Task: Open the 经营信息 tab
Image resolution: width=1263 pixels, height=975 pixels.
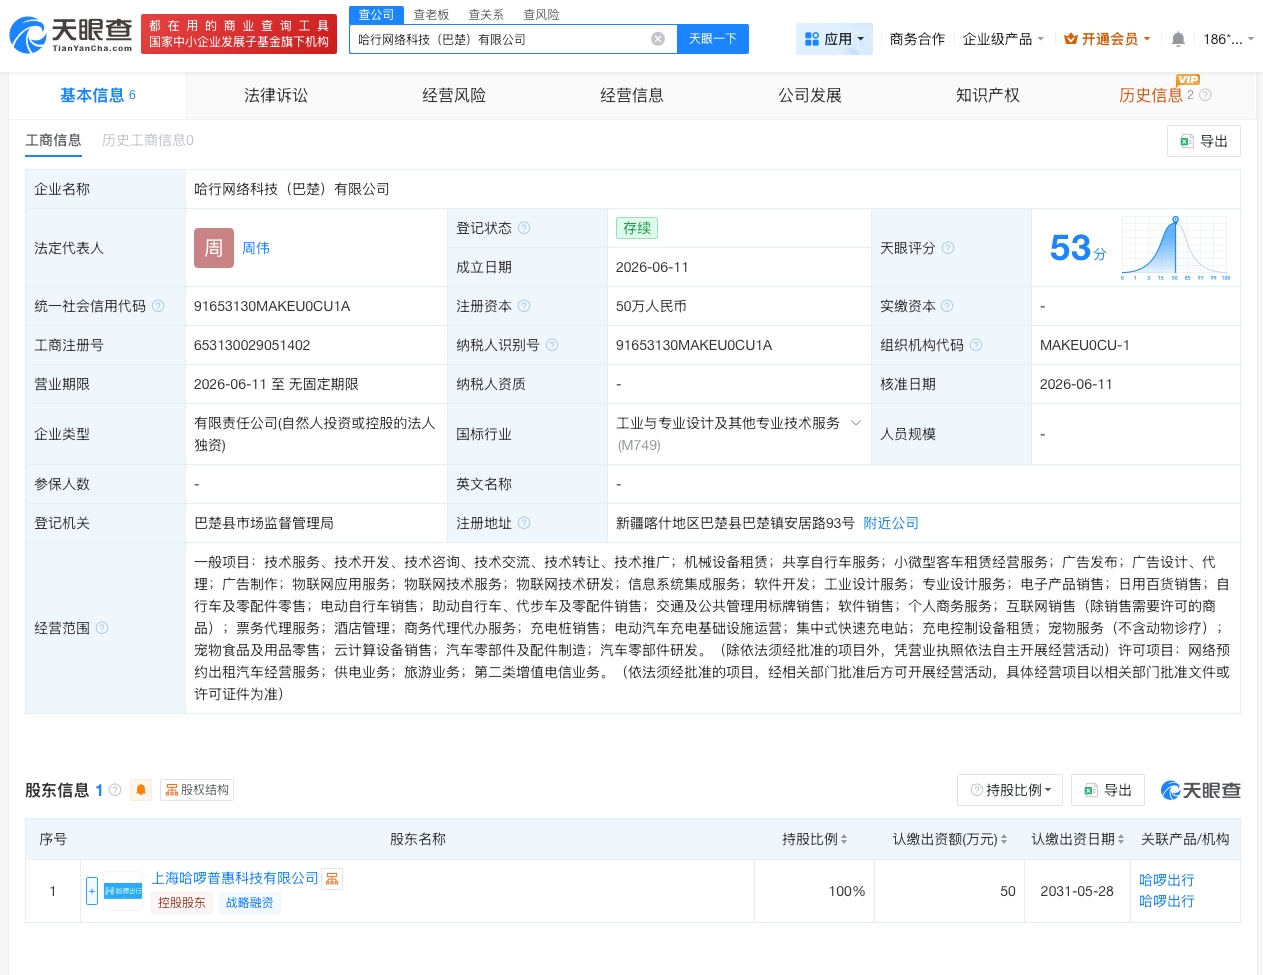Action: point(632,95)
